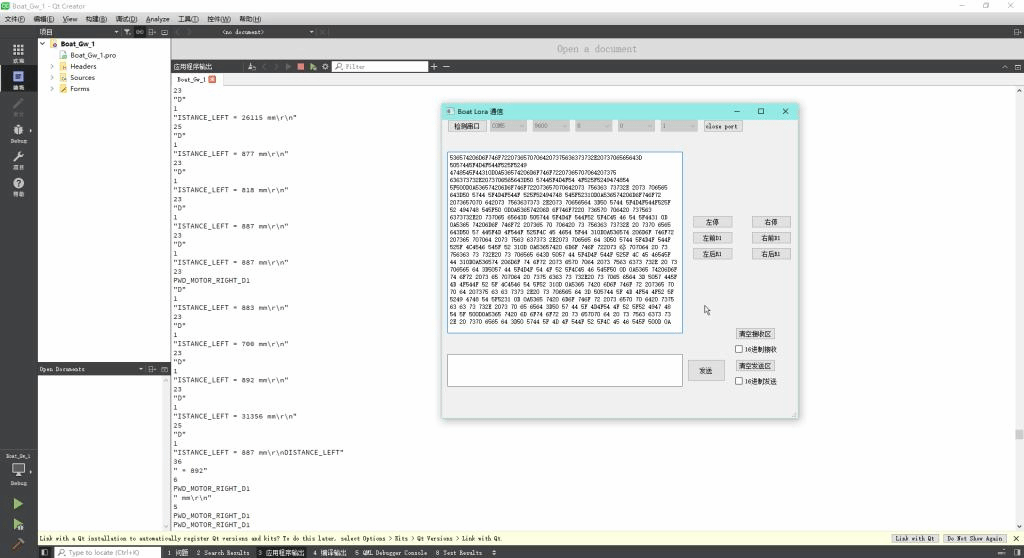Image resolution: width=1024 pixels, height=558 pixels.
Task: Collapse the Boat_Gw_1 project tree node
Action: pos(43,44)
